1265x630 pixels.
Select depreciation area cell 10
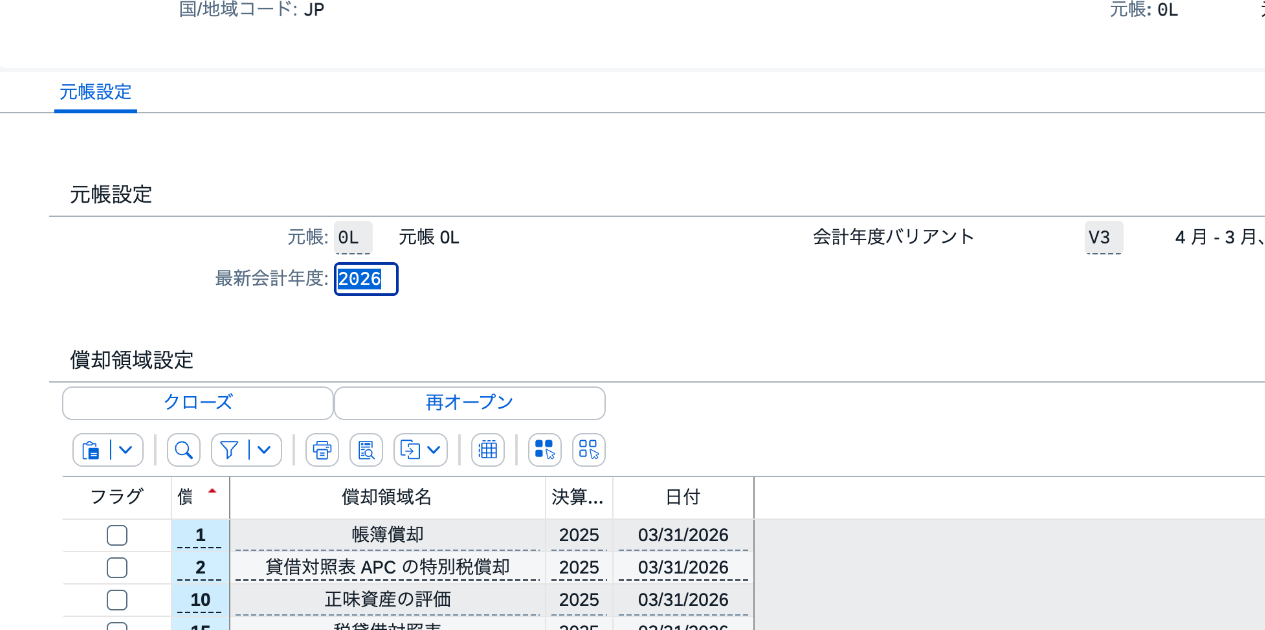tap(200, 600)
